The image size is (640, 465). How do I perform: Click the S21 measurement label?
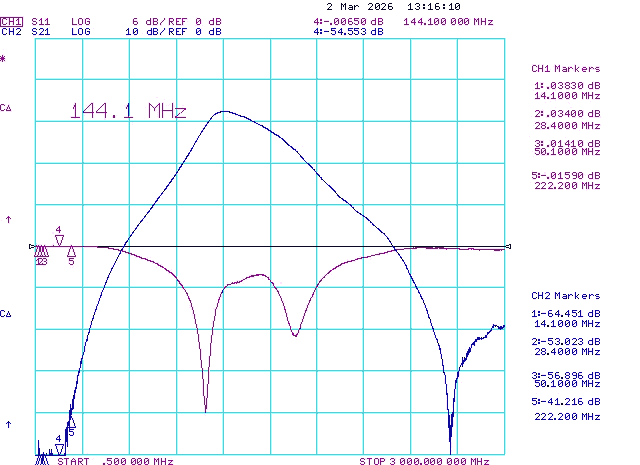pos(40,32)
